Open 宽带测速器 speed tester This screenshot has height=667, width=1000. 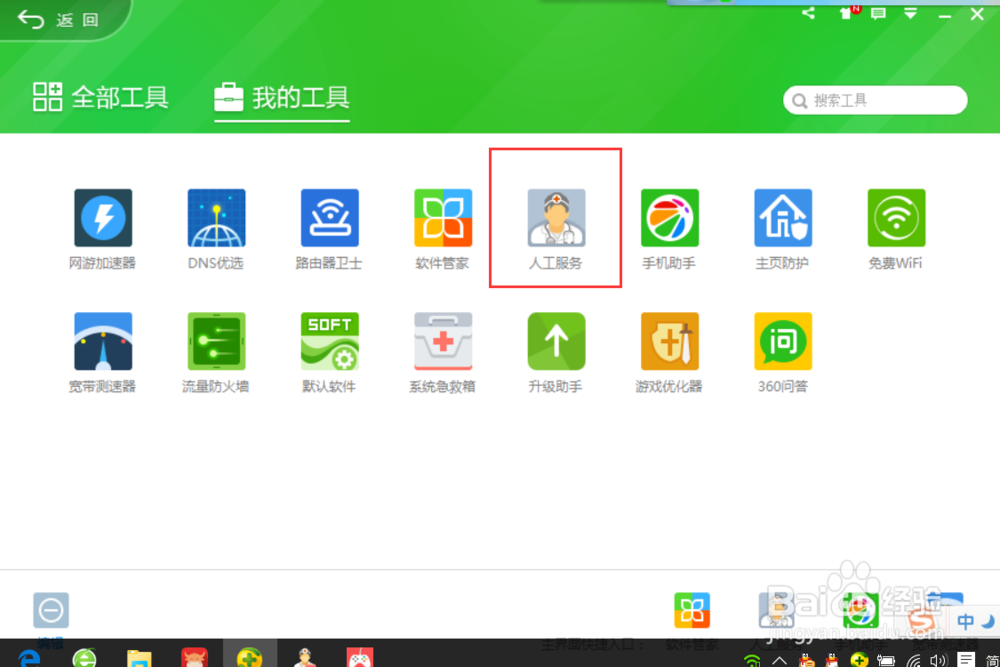pyautogui.click(x=103, y=341)
